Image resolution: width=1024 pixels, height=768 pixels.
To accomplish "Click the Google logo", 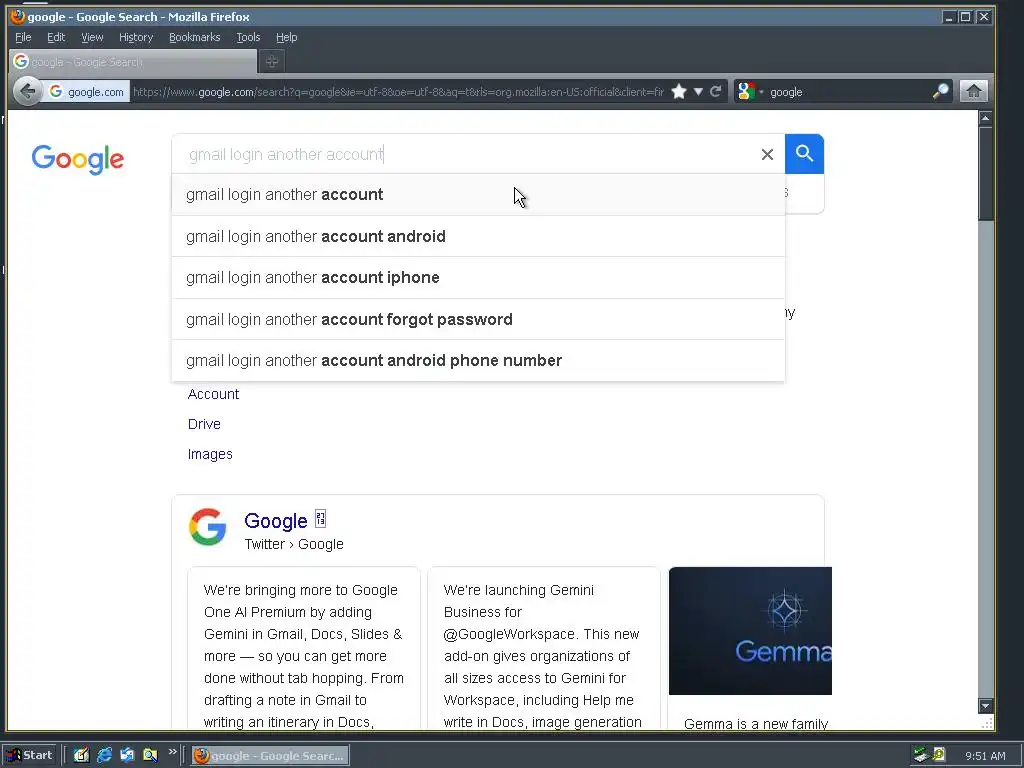I will point(78,159).
